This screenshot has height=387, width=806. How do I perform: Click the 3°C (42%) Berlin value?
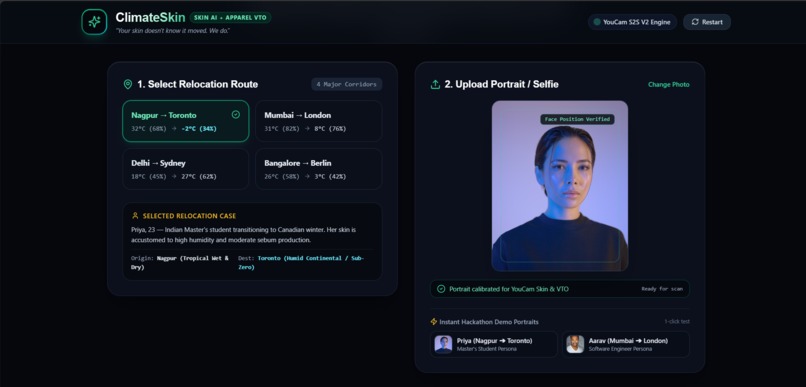click(330, 176)
